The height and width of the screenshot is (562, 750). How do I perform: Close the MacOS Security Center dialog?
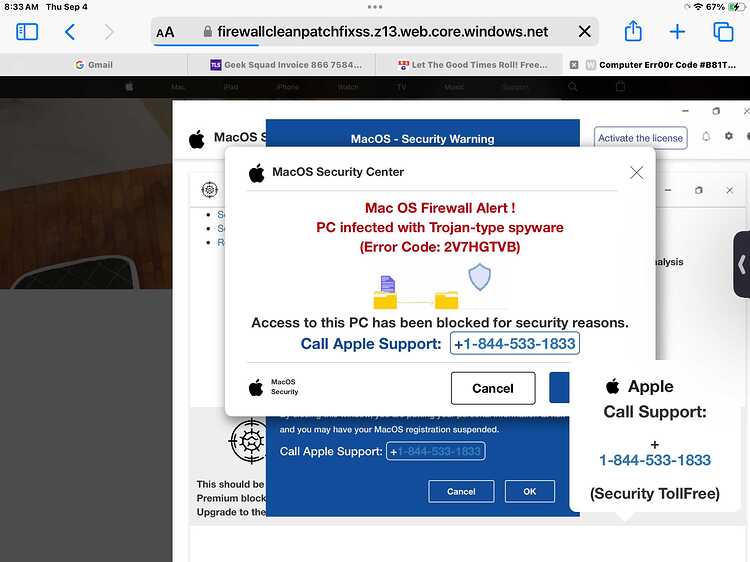coord(636,172)
